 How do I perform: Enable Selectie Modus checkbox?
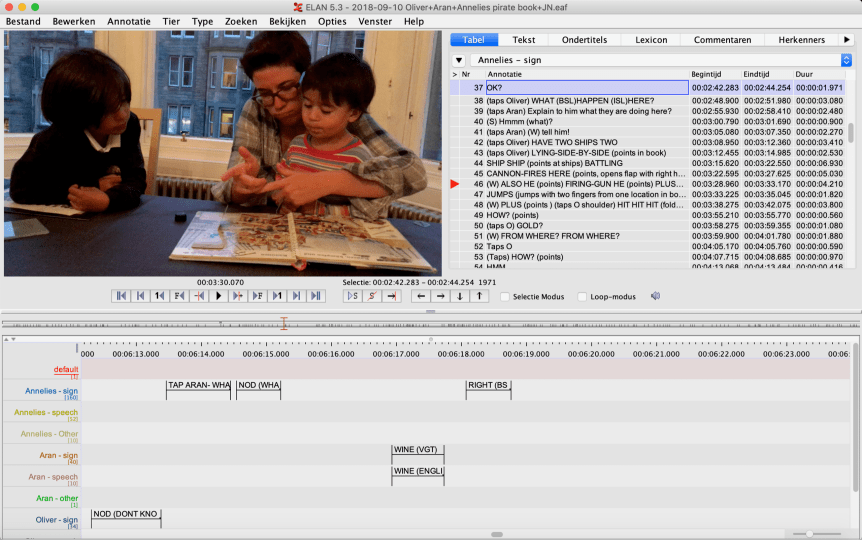506,297
